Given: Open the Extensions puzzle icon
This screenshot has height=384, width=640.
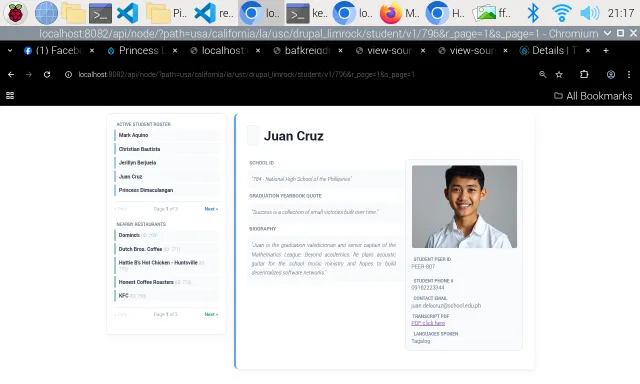Looking at the screenshot, I should [584, 74].
